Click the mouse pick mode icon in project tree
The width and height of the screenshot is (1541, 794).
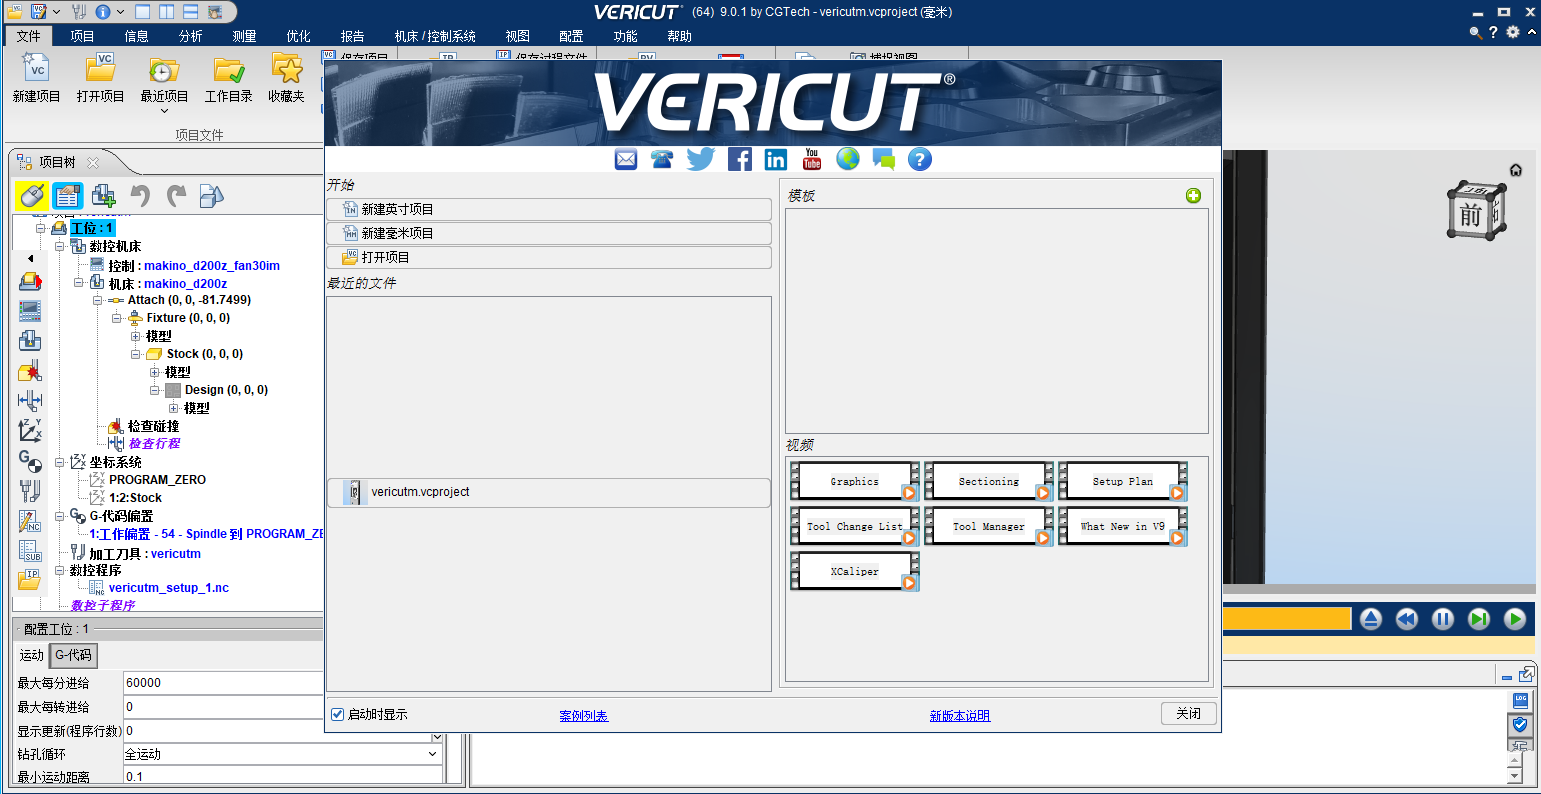[31, 195]
